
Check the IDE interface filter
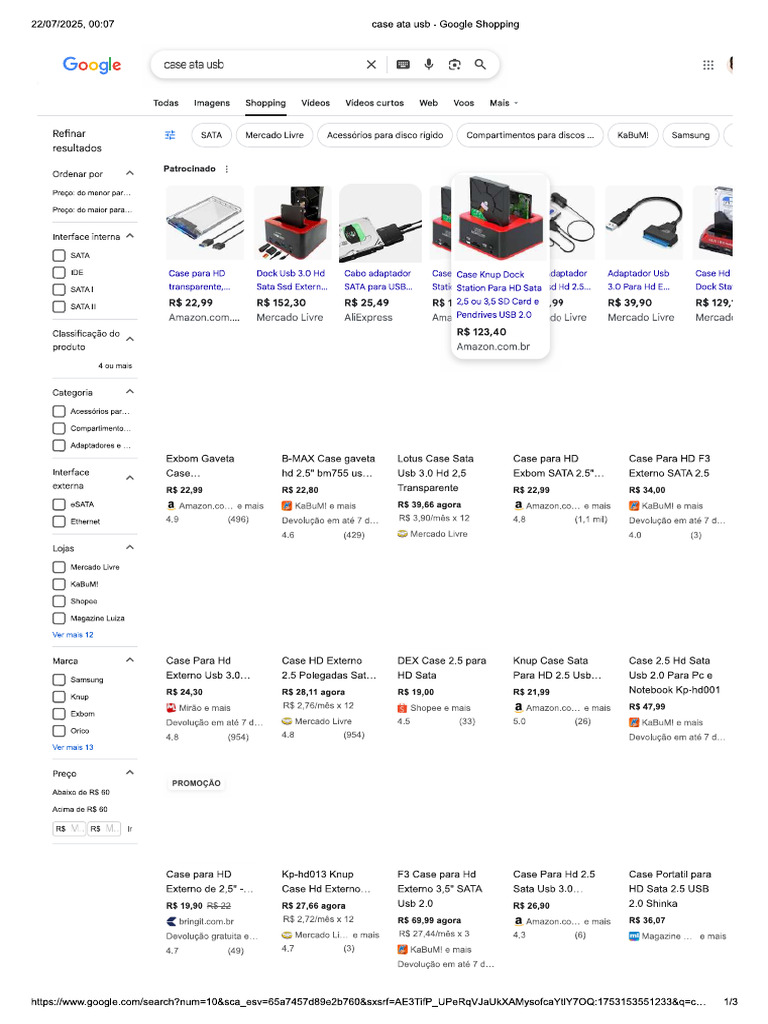click(x=59, y=272)
